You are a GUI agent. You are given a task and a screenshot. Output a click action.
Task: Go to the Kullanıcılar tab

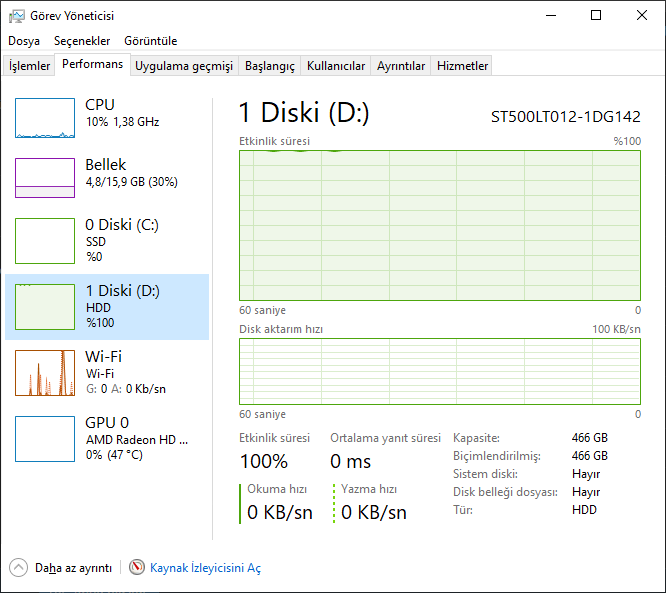336,65
